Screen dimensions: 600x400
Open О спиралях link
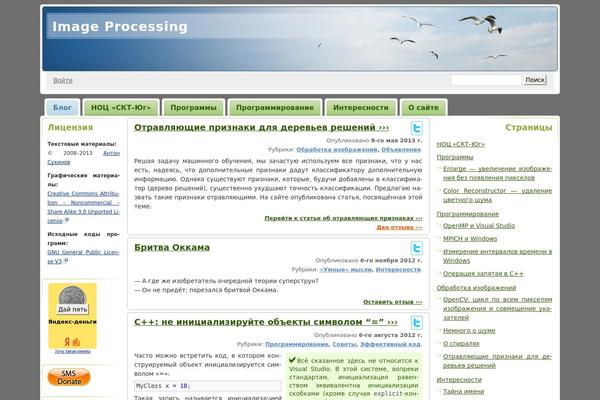(461, 344)
